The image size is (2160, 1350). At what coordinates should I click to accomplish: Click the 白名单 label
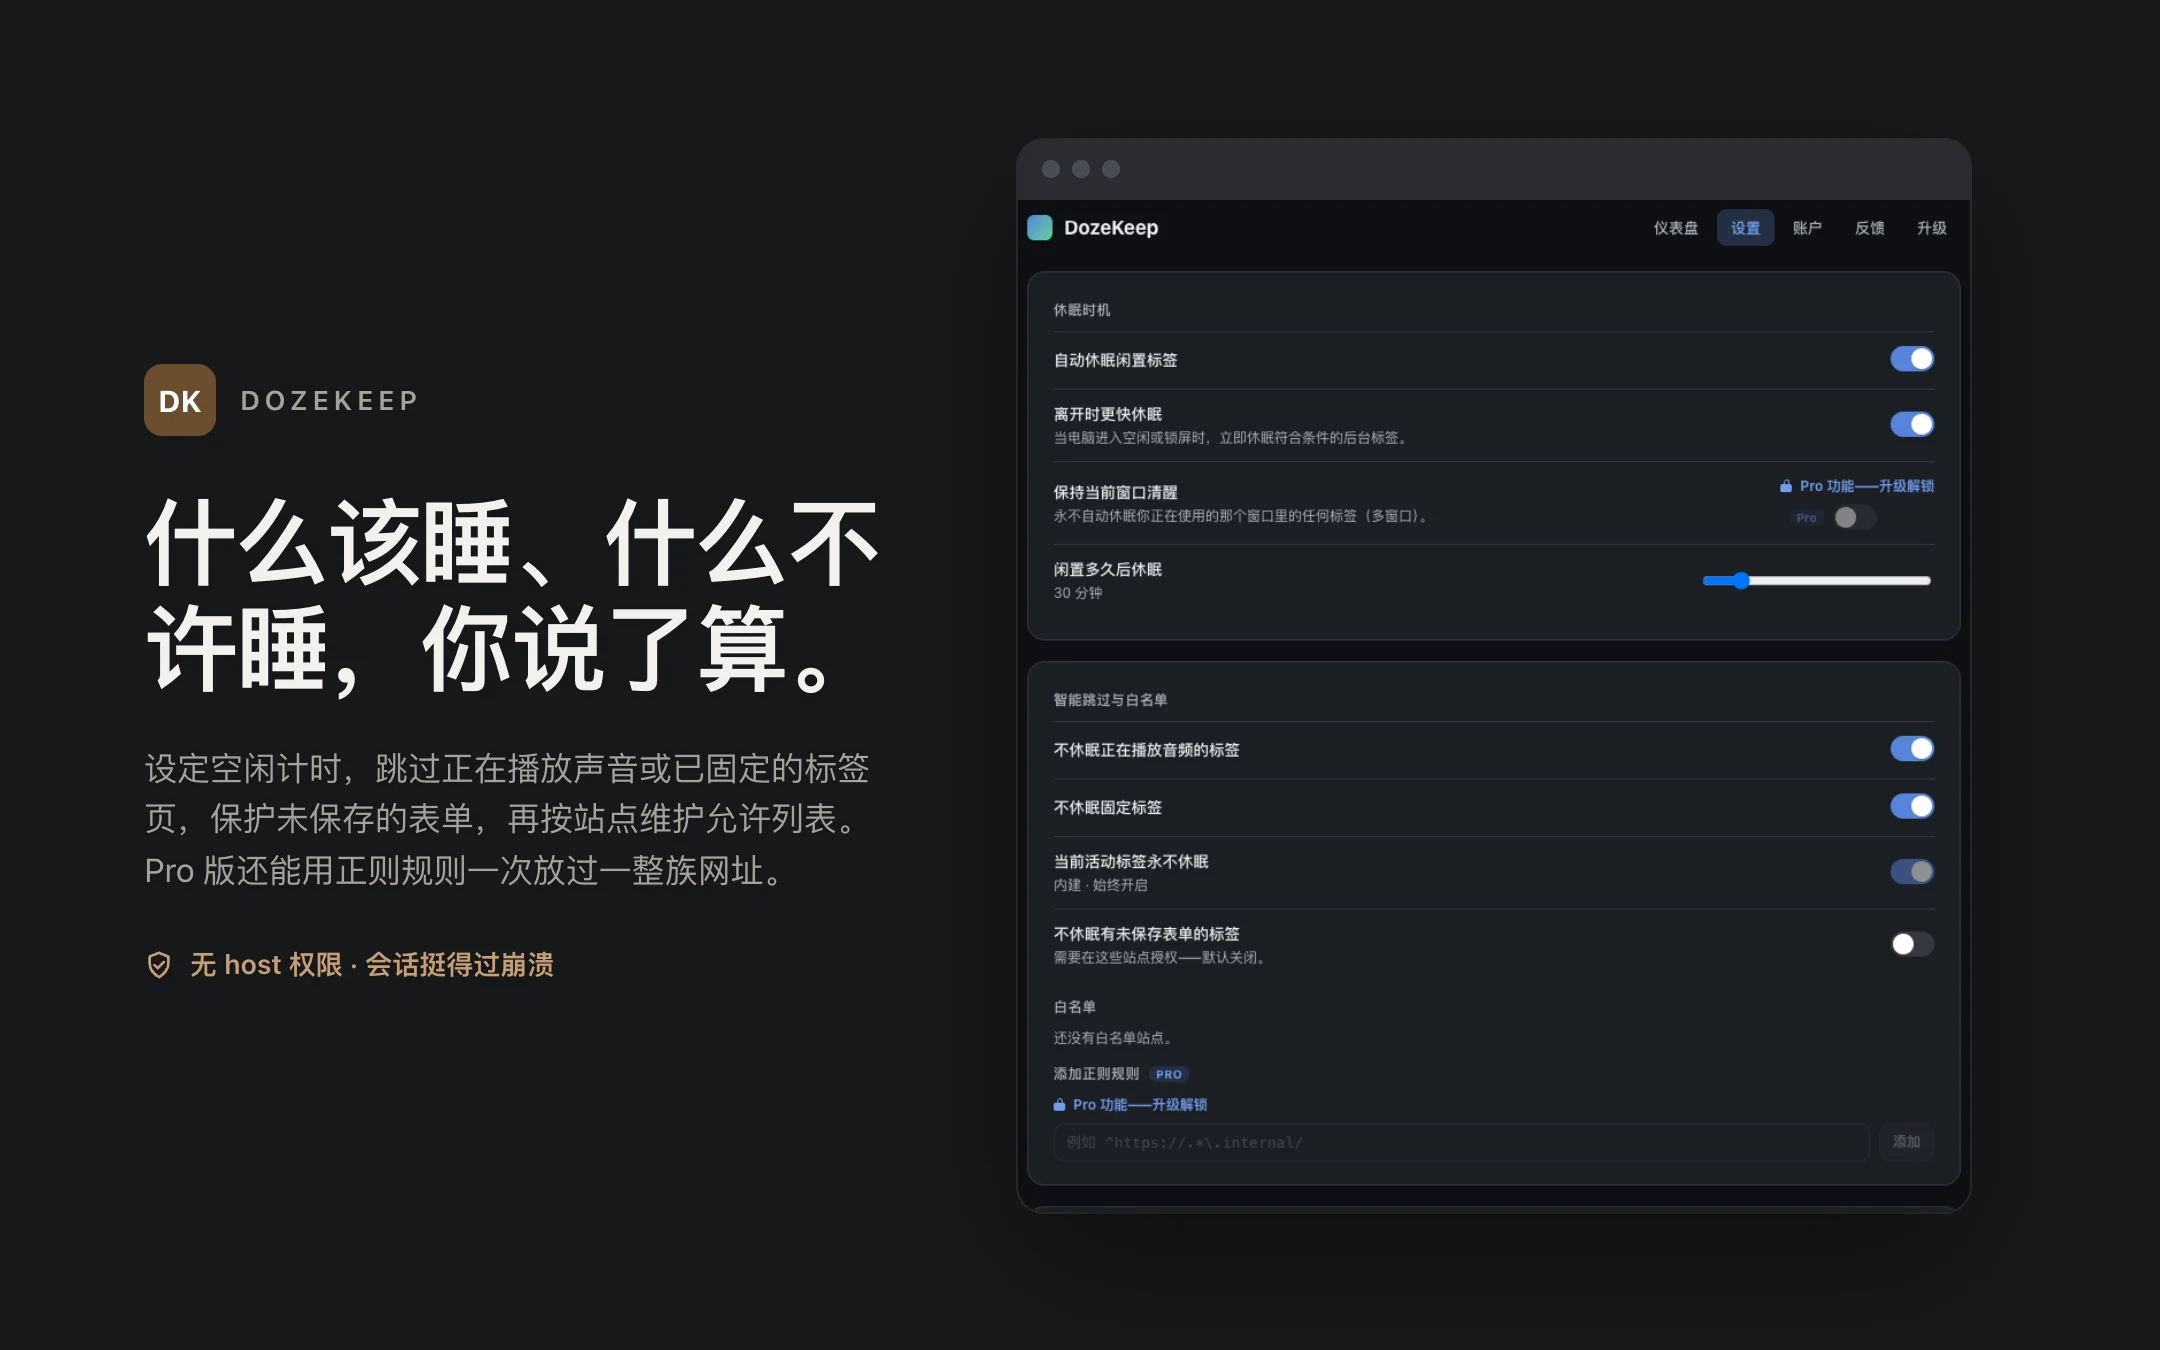click(1075, 1007)
